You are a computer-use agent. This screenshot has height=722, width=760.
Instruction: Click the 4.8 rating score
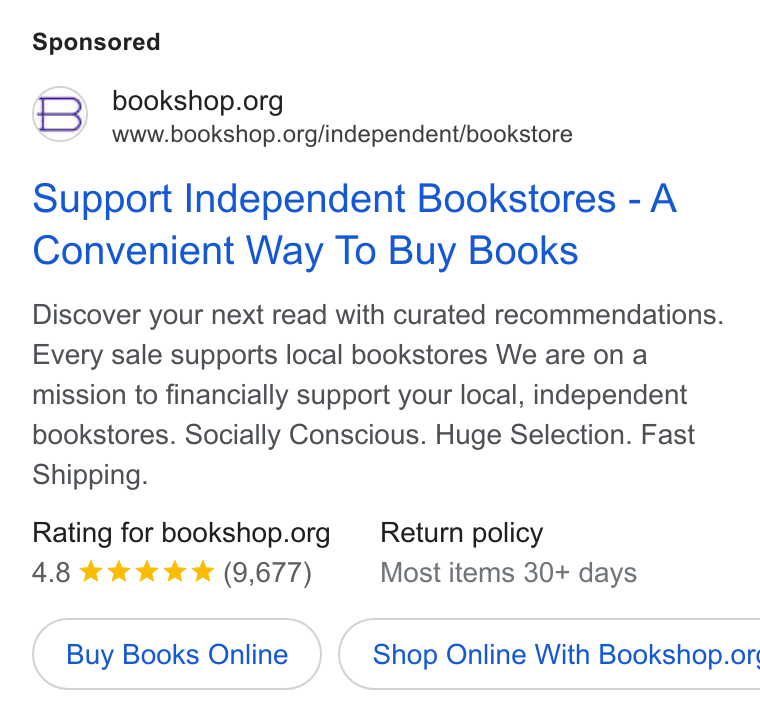(x=51, y=573)
